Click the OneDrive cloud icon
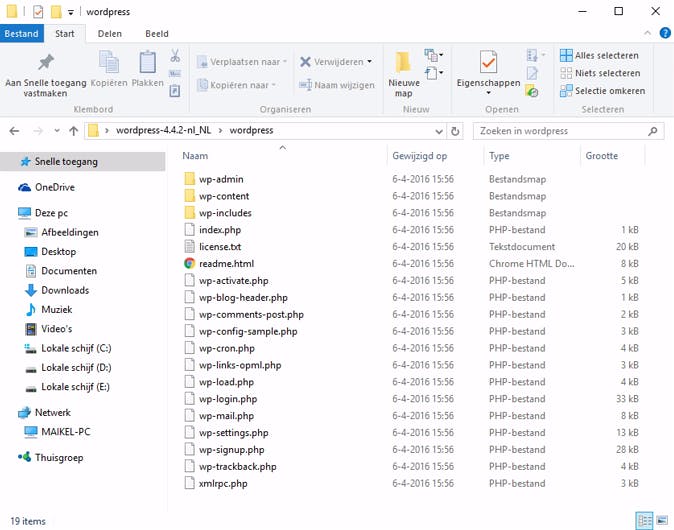Viewport: 674px width, 530px height. pyautogui.click(x=25, y=187)
